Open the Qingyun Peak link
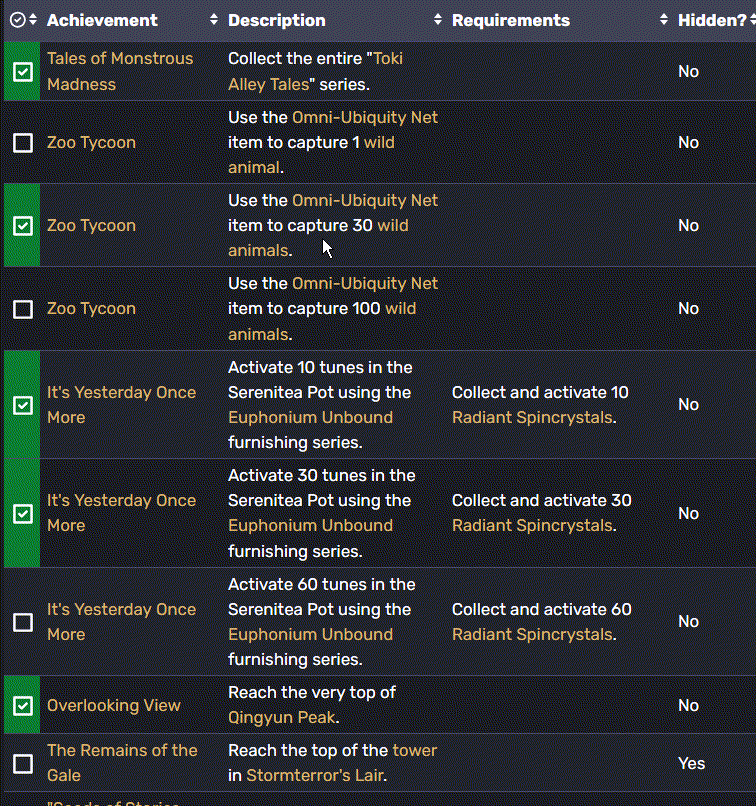The image size is (756, 806). click(282, 718)
